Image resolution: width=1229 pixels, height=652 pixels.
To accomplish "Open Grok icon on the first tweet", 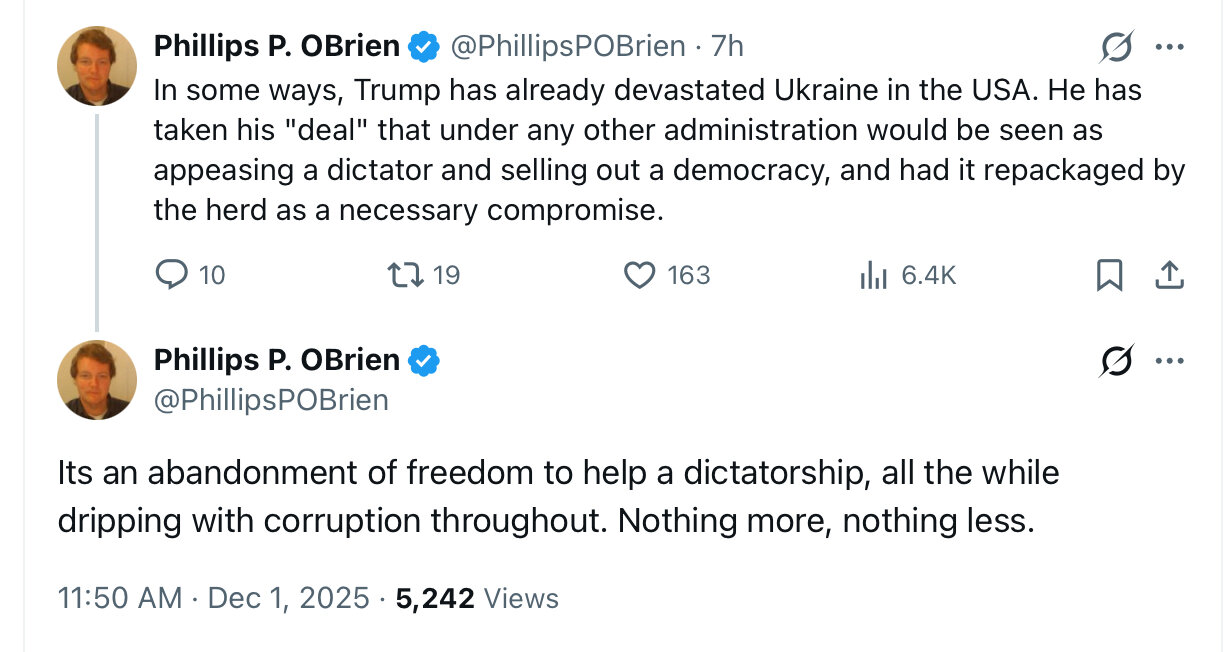I will tap(1116, 47).
